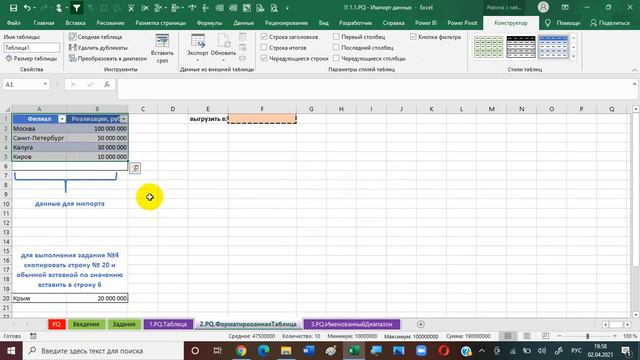Open 3.PQ.ИменованныйДиапазон sheet tab
640x360 pixels.
[x=351, y=324]
